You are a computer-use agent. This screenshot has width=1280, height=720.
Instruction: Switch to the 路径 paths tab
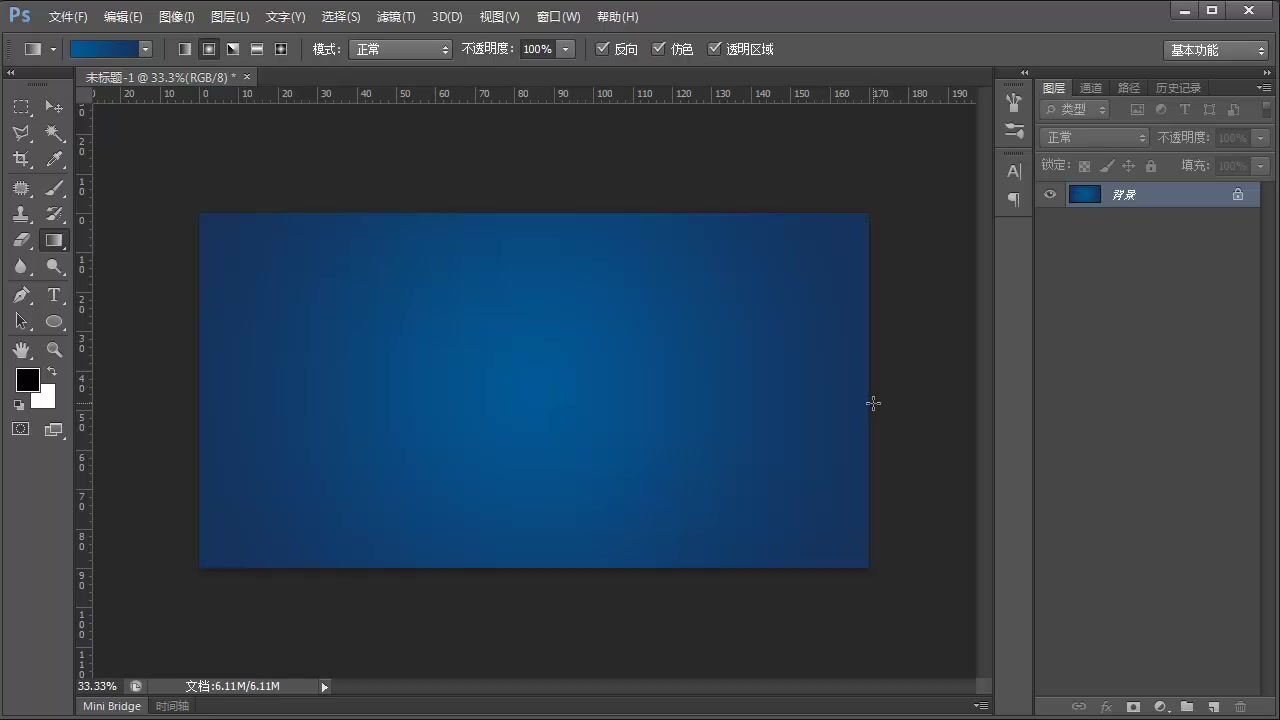click(1128, 88)
